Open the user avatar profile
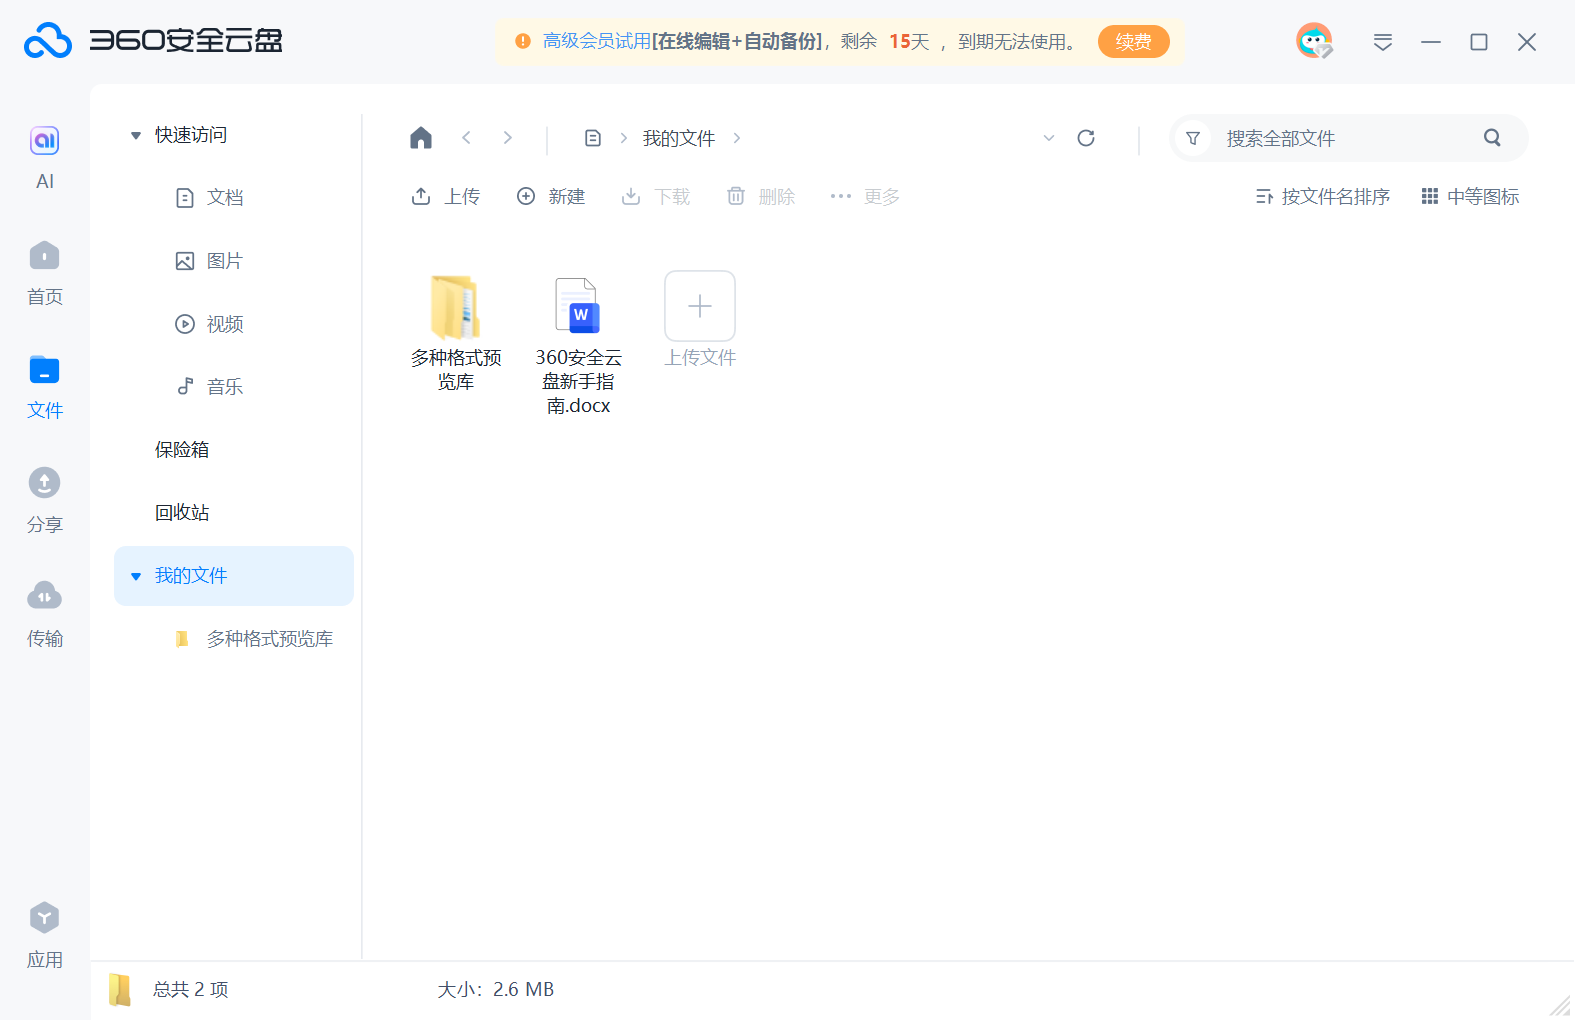Viewport: 1575px width, 1020px height. pos(1314,41)
